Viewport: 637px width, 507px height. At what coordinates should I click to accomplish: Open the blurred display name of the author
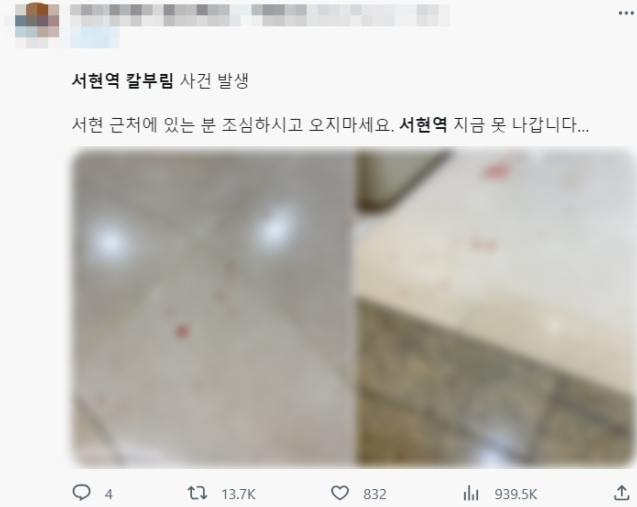259,15
